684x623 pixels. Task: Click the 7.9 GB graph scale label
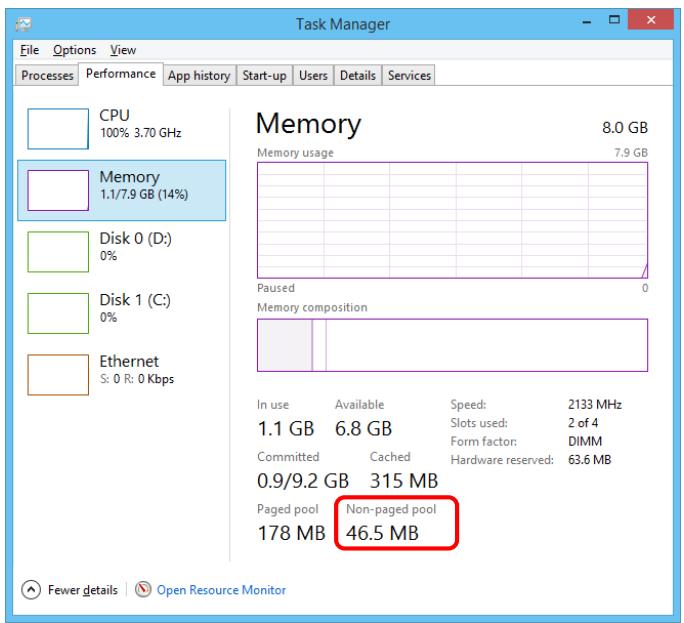tap(631, 153)
